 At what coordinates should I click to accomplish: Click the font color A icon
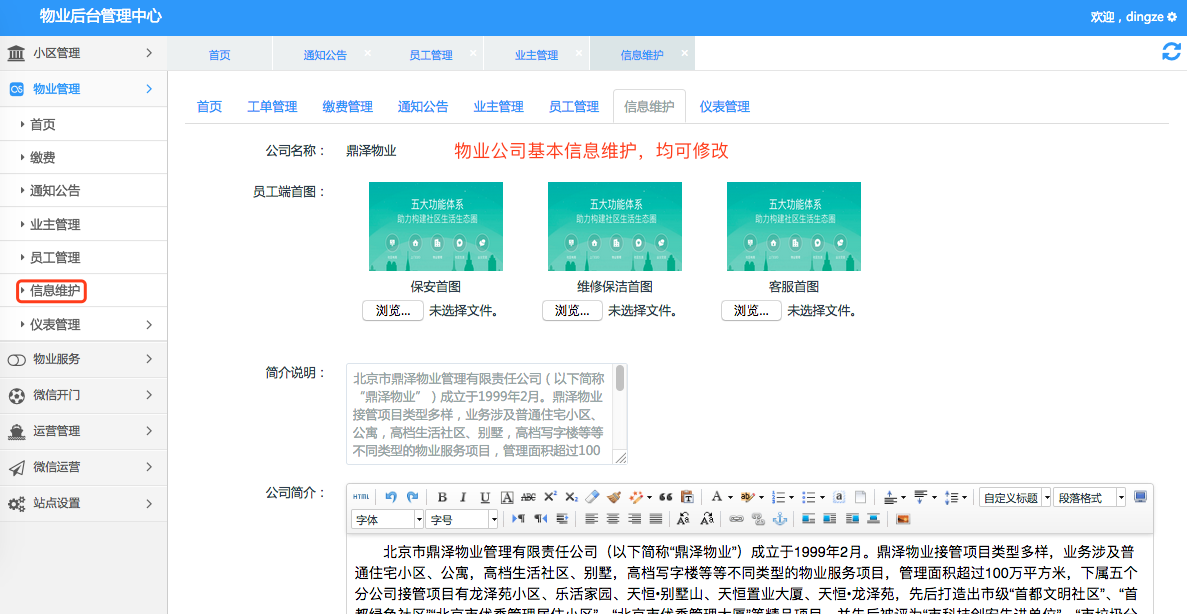click(x=716, y=497)
